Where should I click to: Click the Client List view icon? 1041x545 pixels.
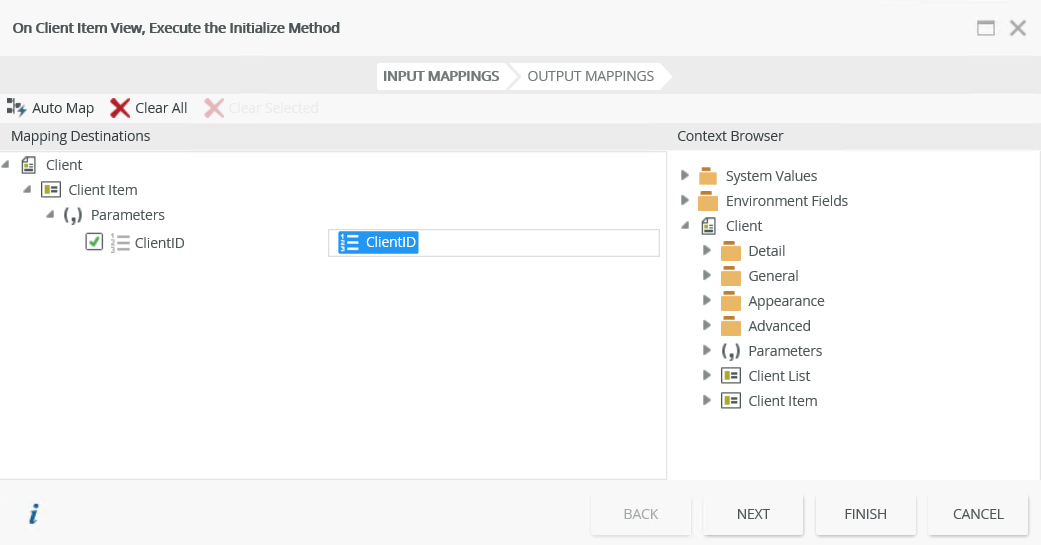731,376
